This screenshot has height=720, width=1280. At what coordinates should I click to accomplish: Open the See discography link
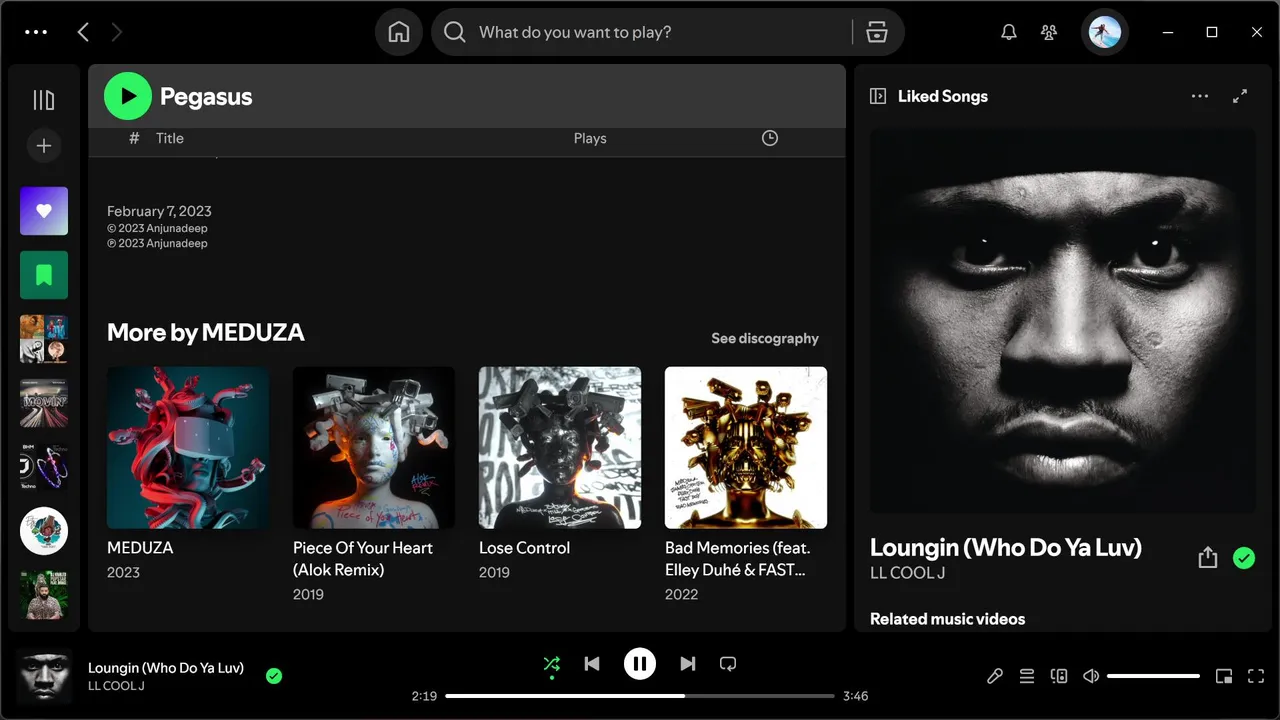click(765, 338)
